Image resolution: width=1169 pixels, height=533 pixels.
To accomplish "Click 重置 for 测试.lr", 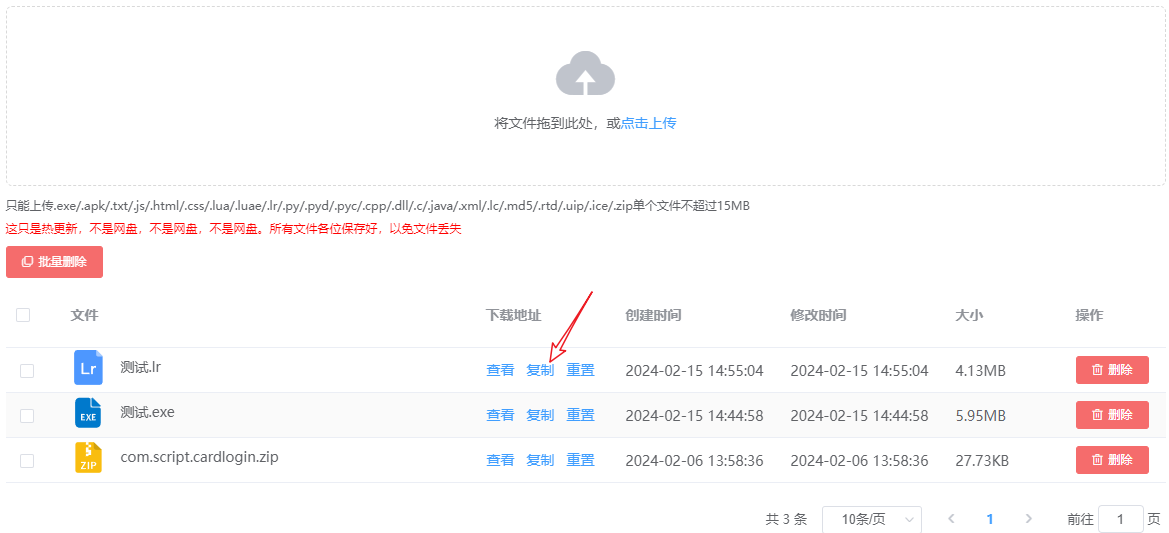I will [581, 370].
